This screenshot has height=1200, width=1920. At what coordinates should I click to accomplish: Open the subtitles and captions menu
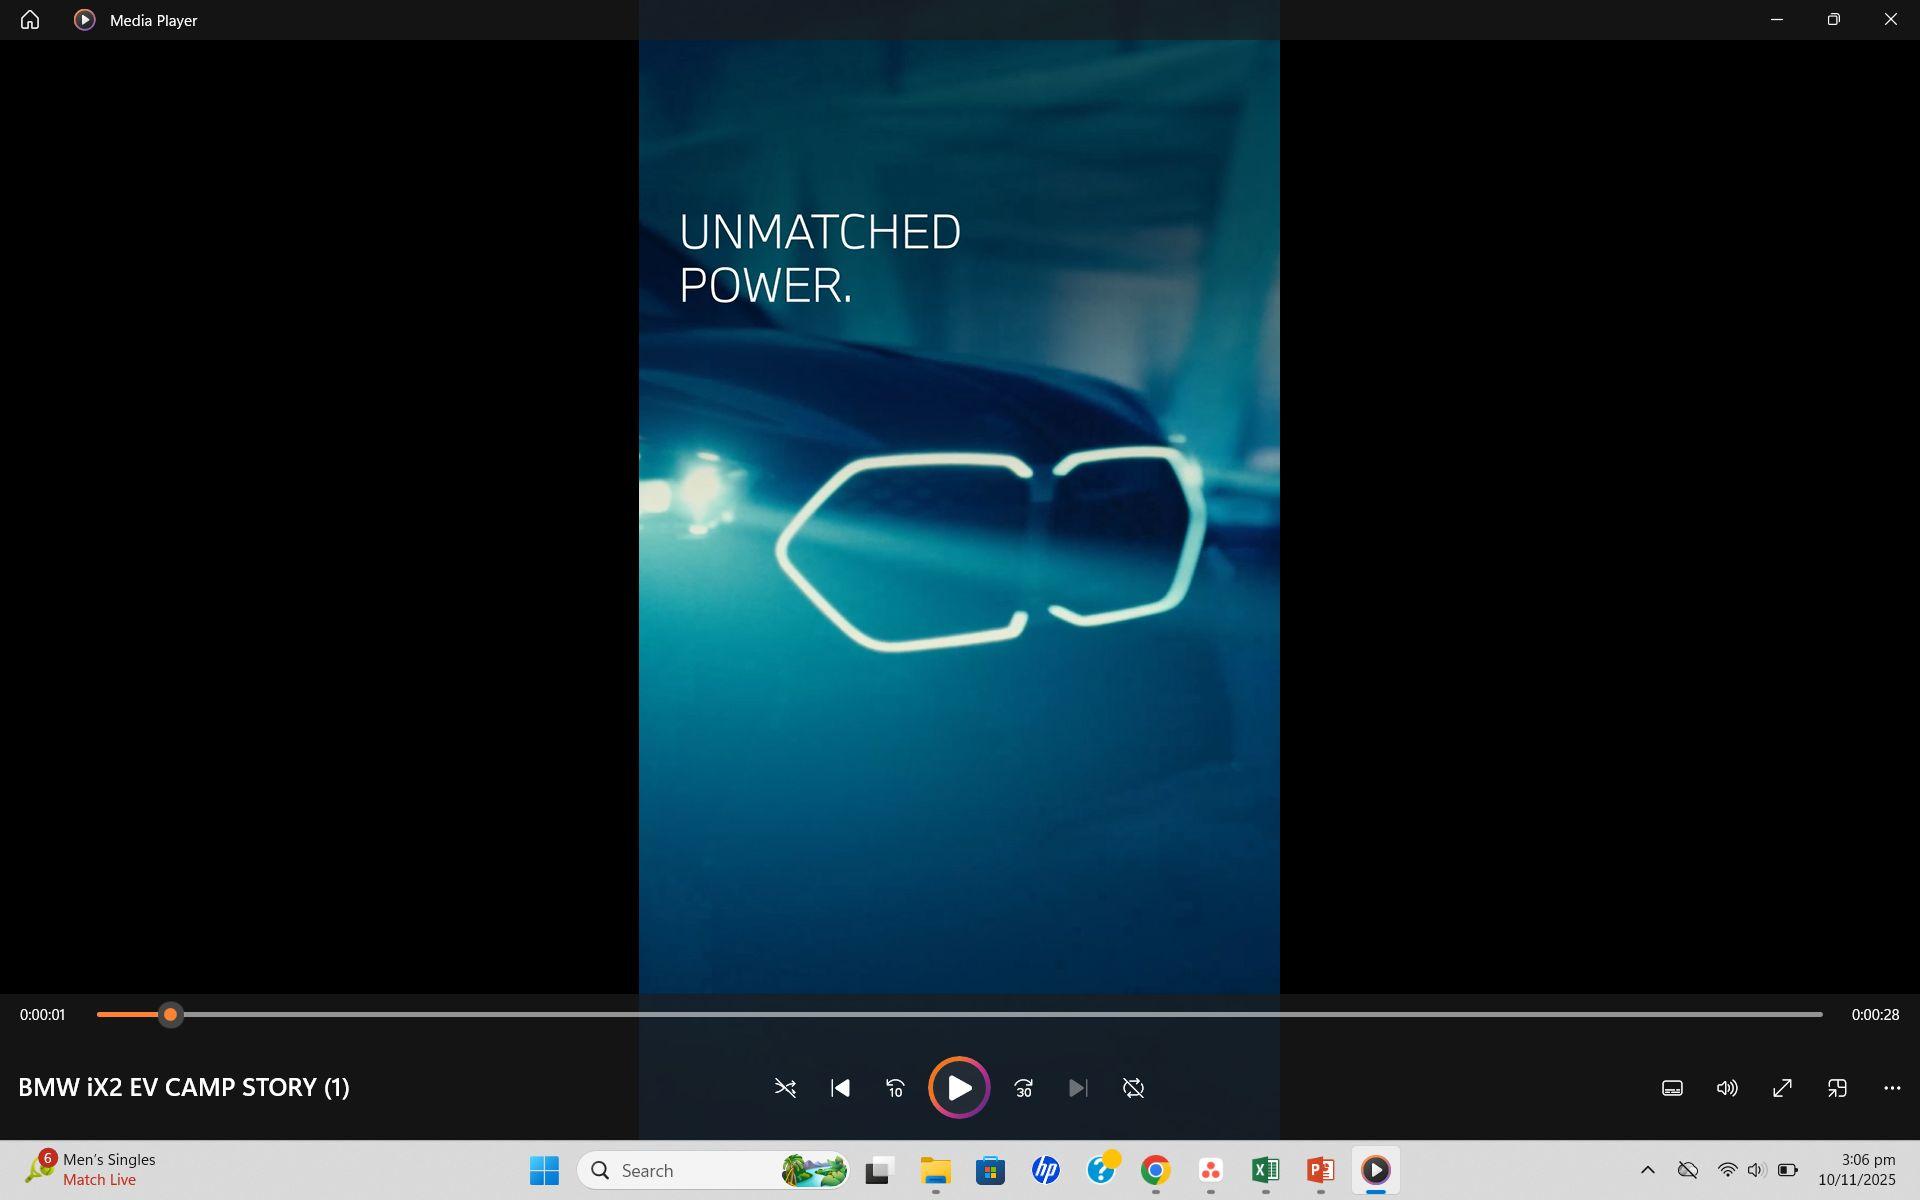(x=1672, y=1088)
